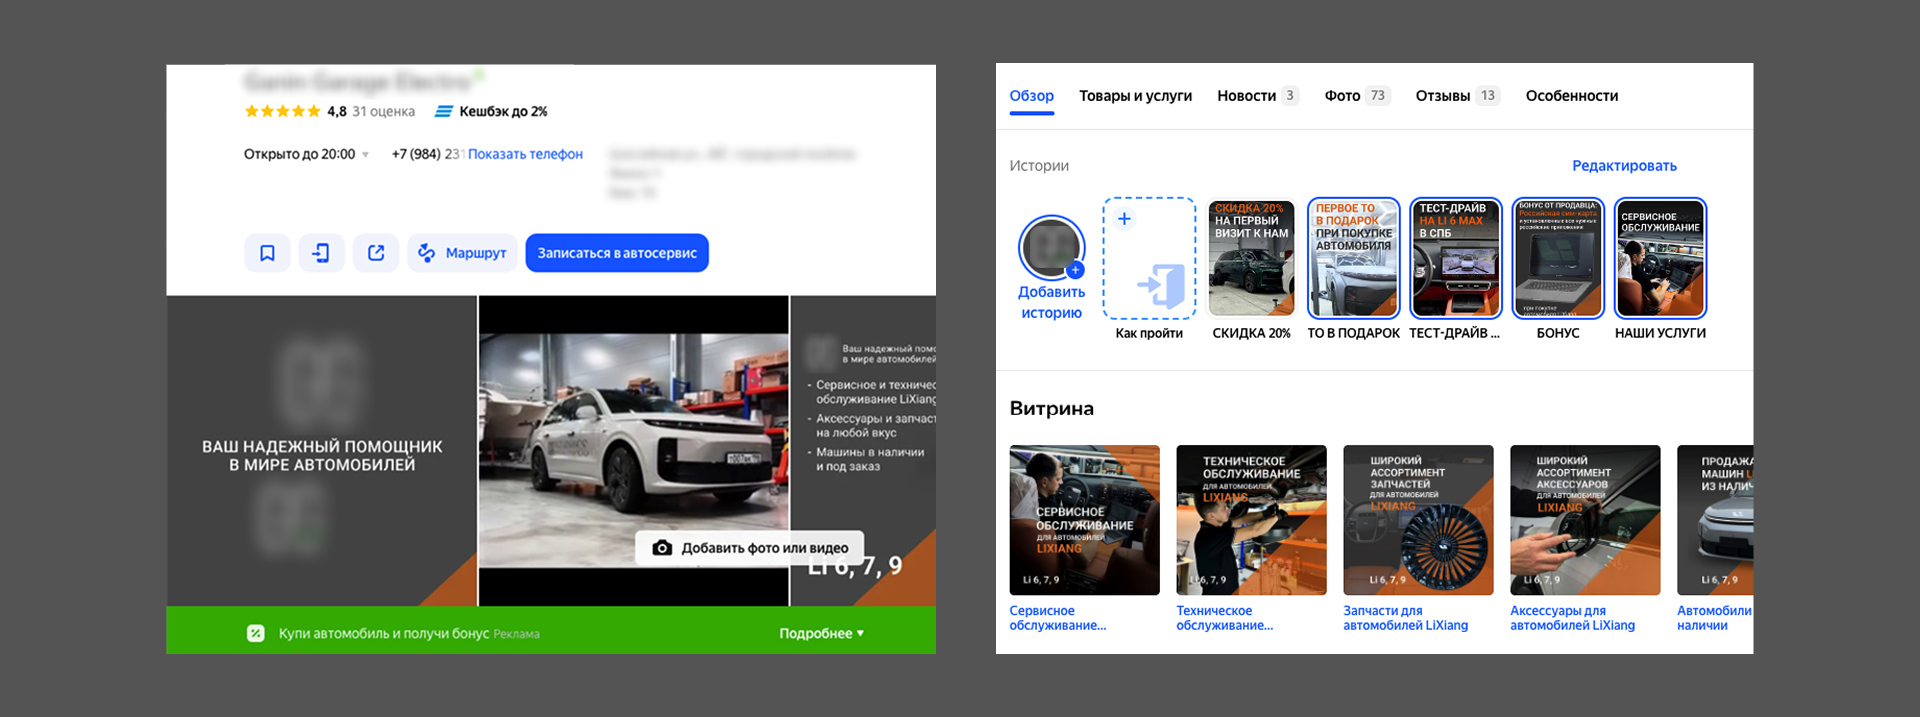Click Записаться в автосервис button

[617, 253]
